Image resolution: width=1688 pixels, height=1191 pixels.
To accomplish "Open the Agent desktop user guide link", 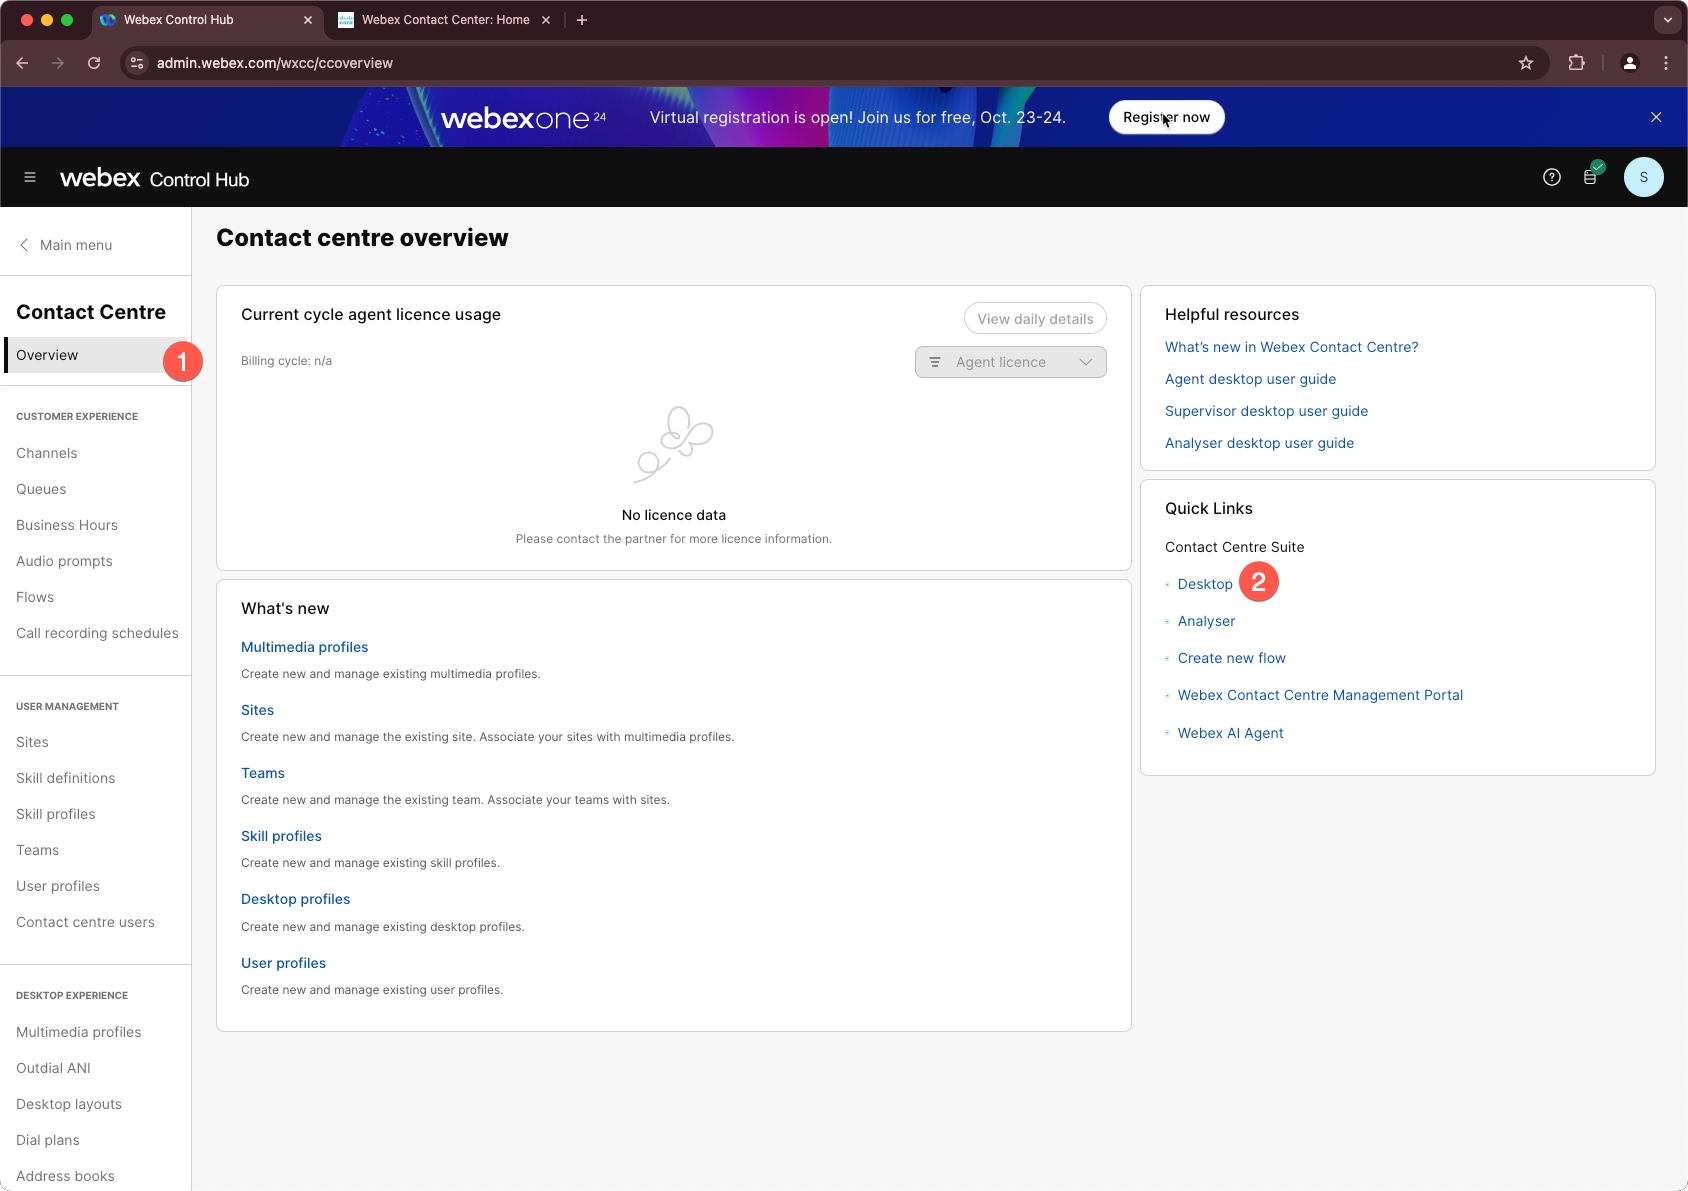I will (x=1250, y=379).
